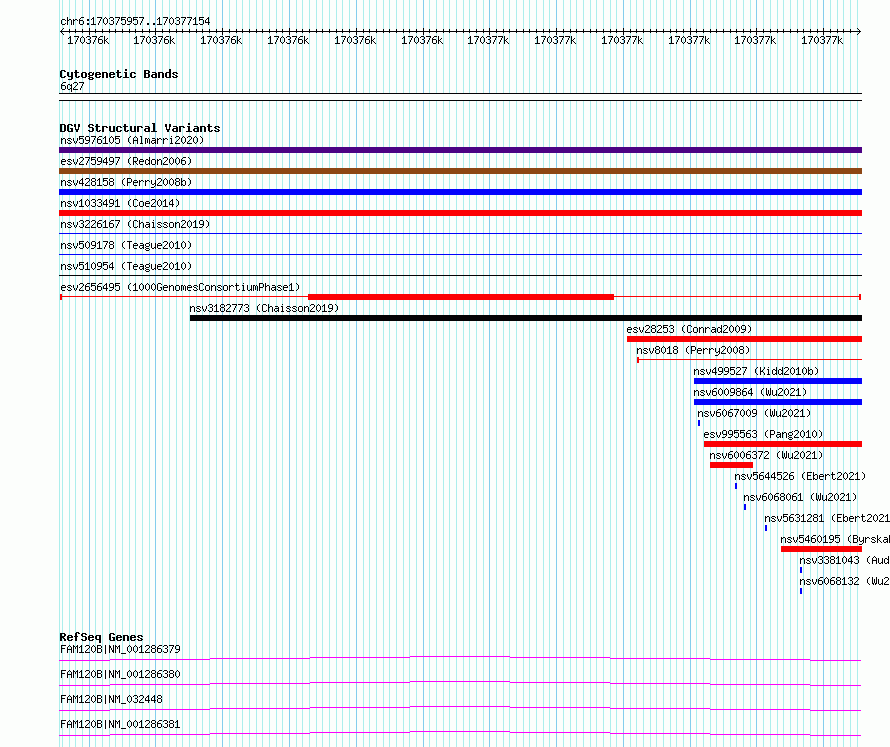
Task: Click the nsv499527 (Kidd2010b) label text
Action: point(756,371)
